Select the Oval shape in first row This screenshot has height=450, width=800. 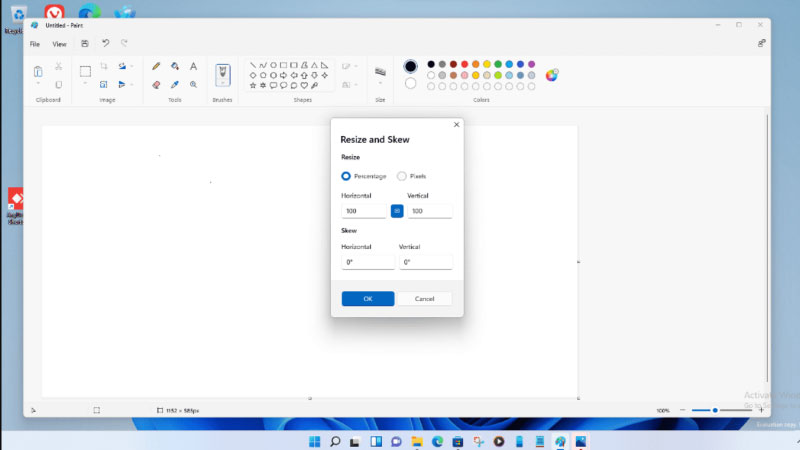[x=273, y=65]
